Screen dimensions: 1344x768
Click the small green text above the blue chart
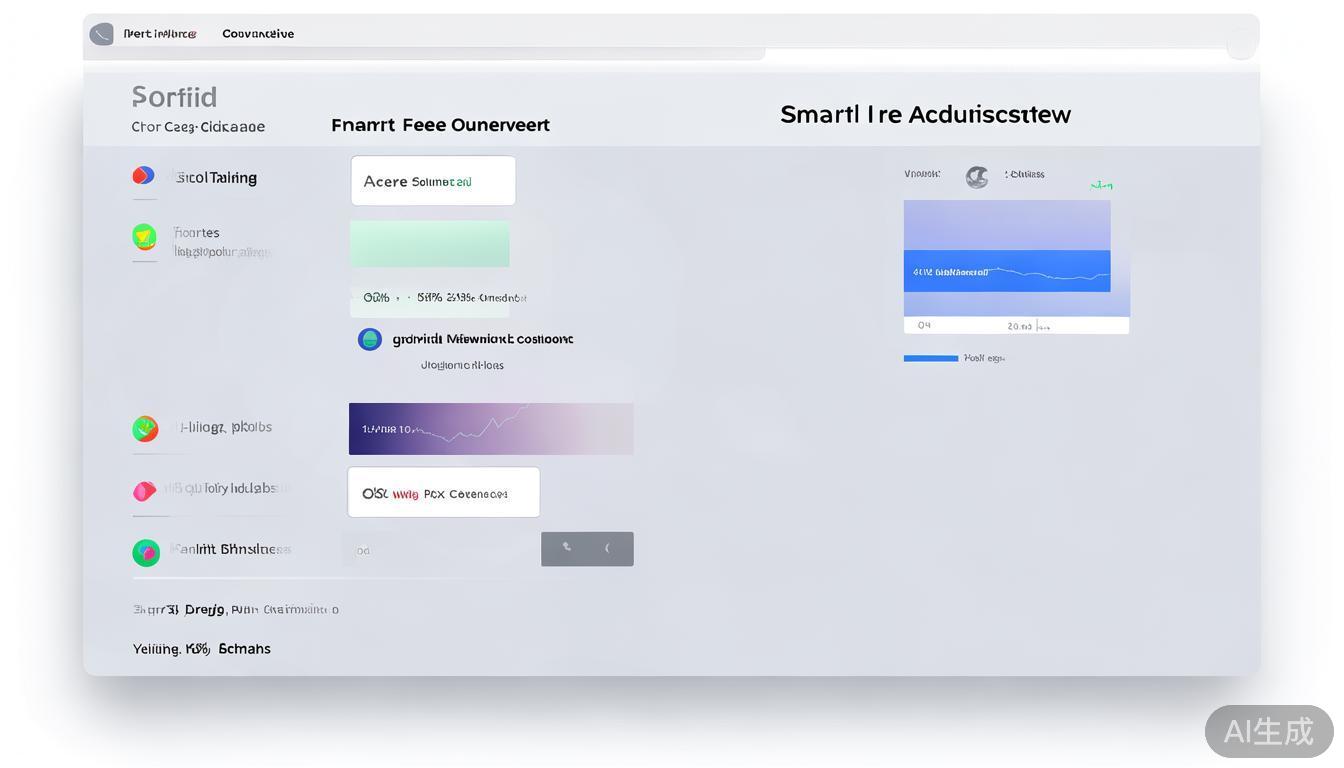click(x=1101, y=185)
